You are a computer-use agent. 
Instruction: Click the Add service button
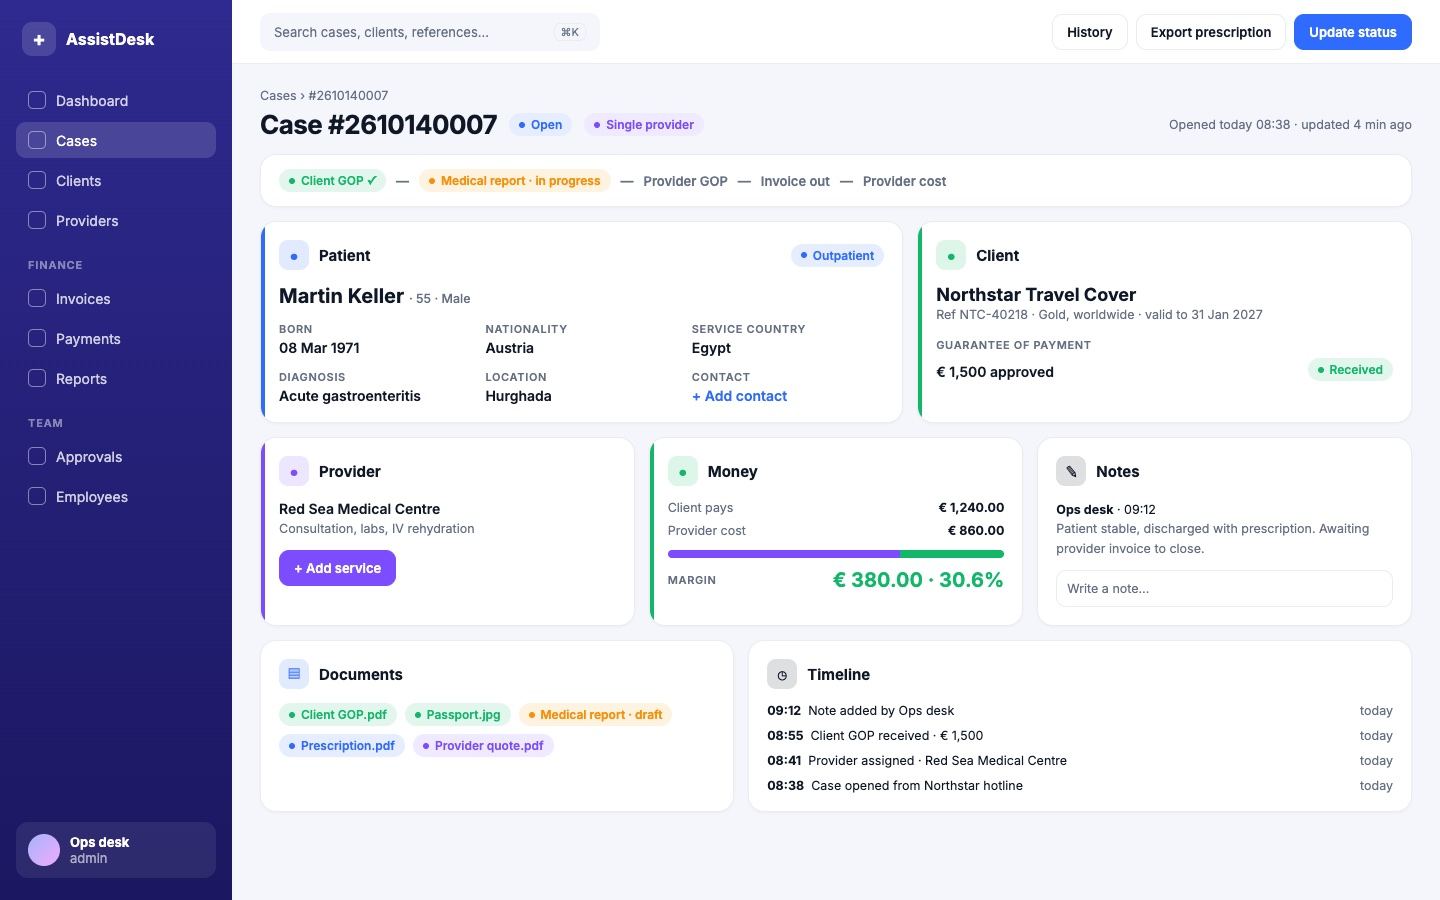(337, 568)
